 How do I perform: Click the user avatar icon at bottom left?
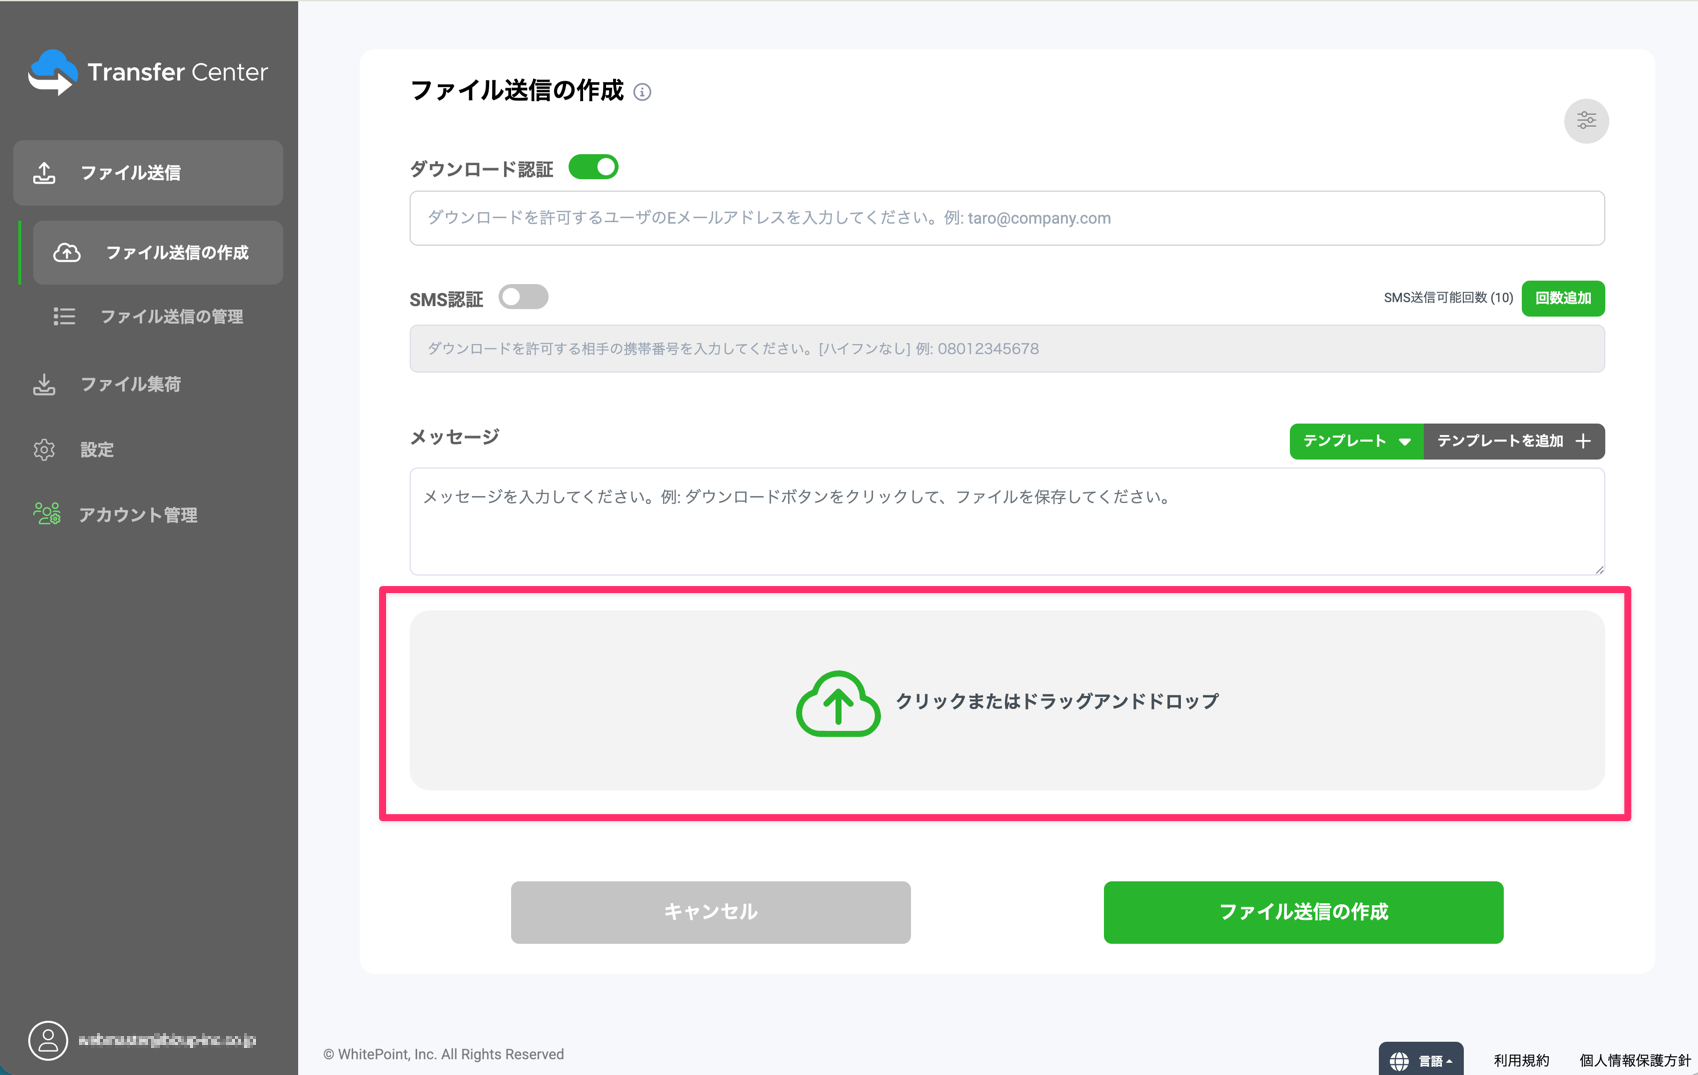[x=48, y=1040]
